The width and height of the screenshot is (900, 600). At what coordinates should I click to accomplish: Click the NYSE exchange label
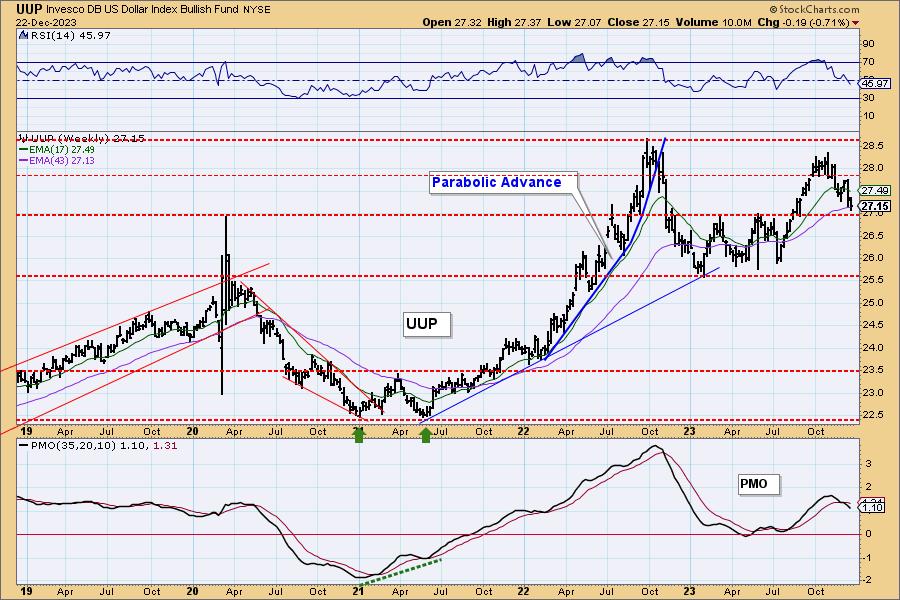click(257, 10)
